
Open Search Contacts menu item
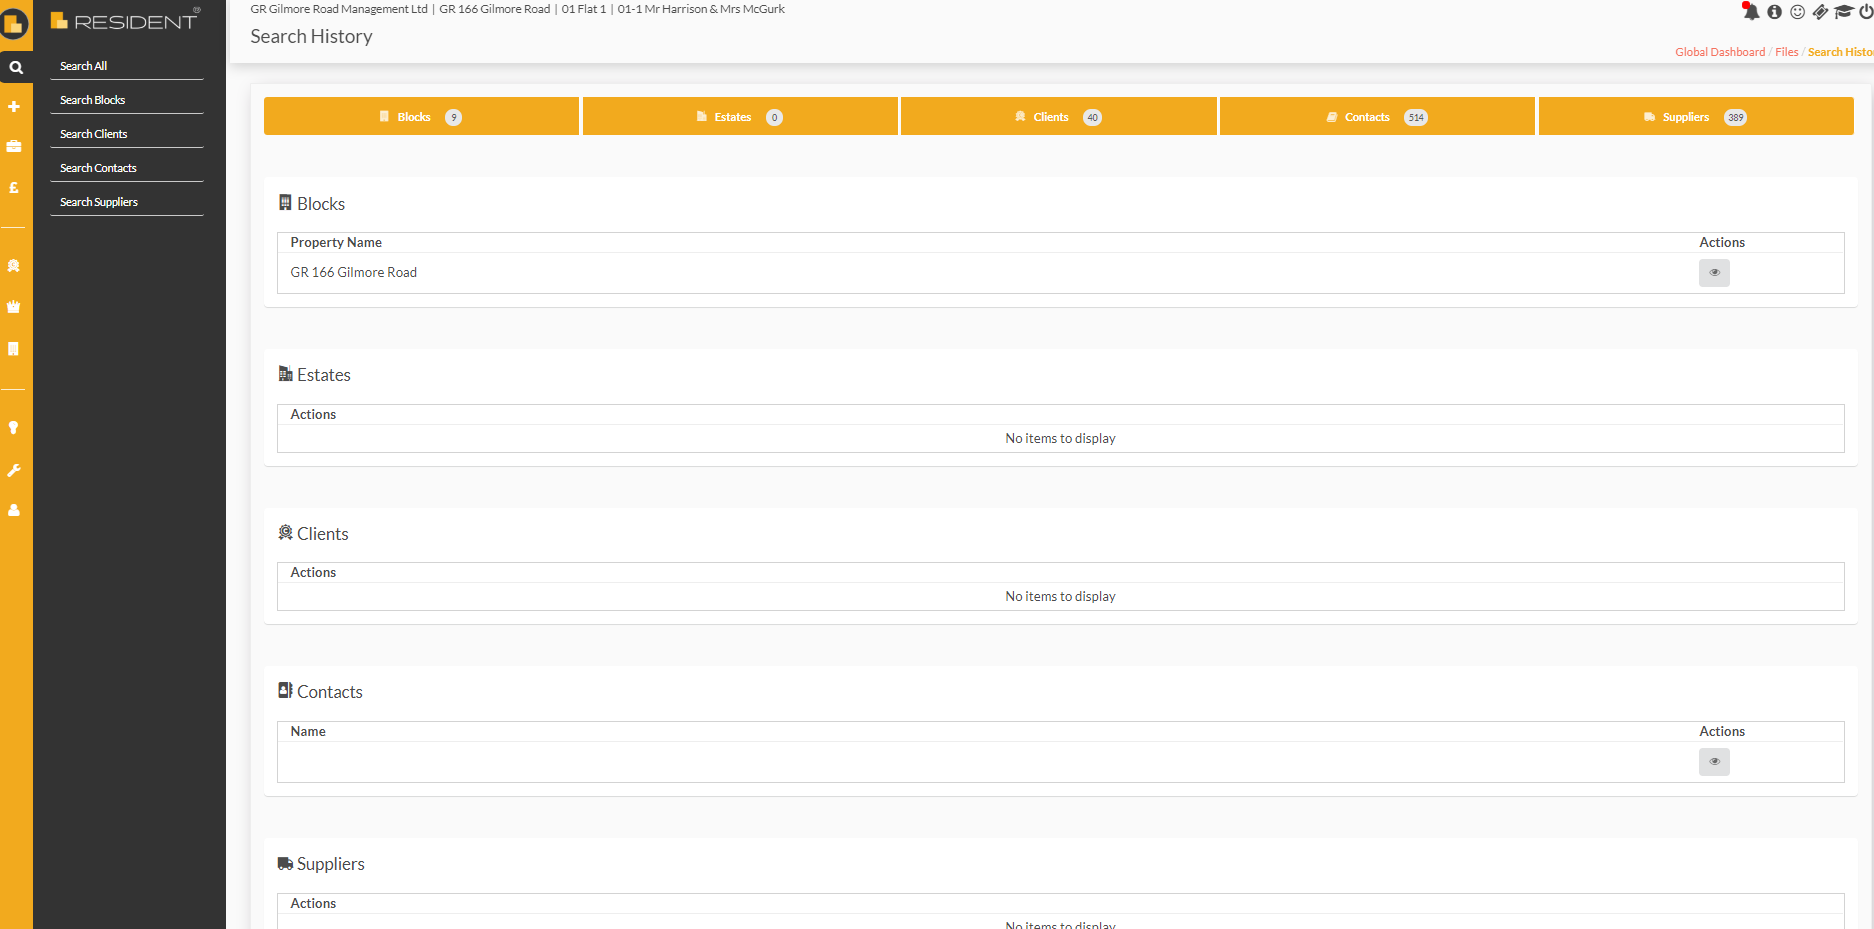(x=127, y=168)
